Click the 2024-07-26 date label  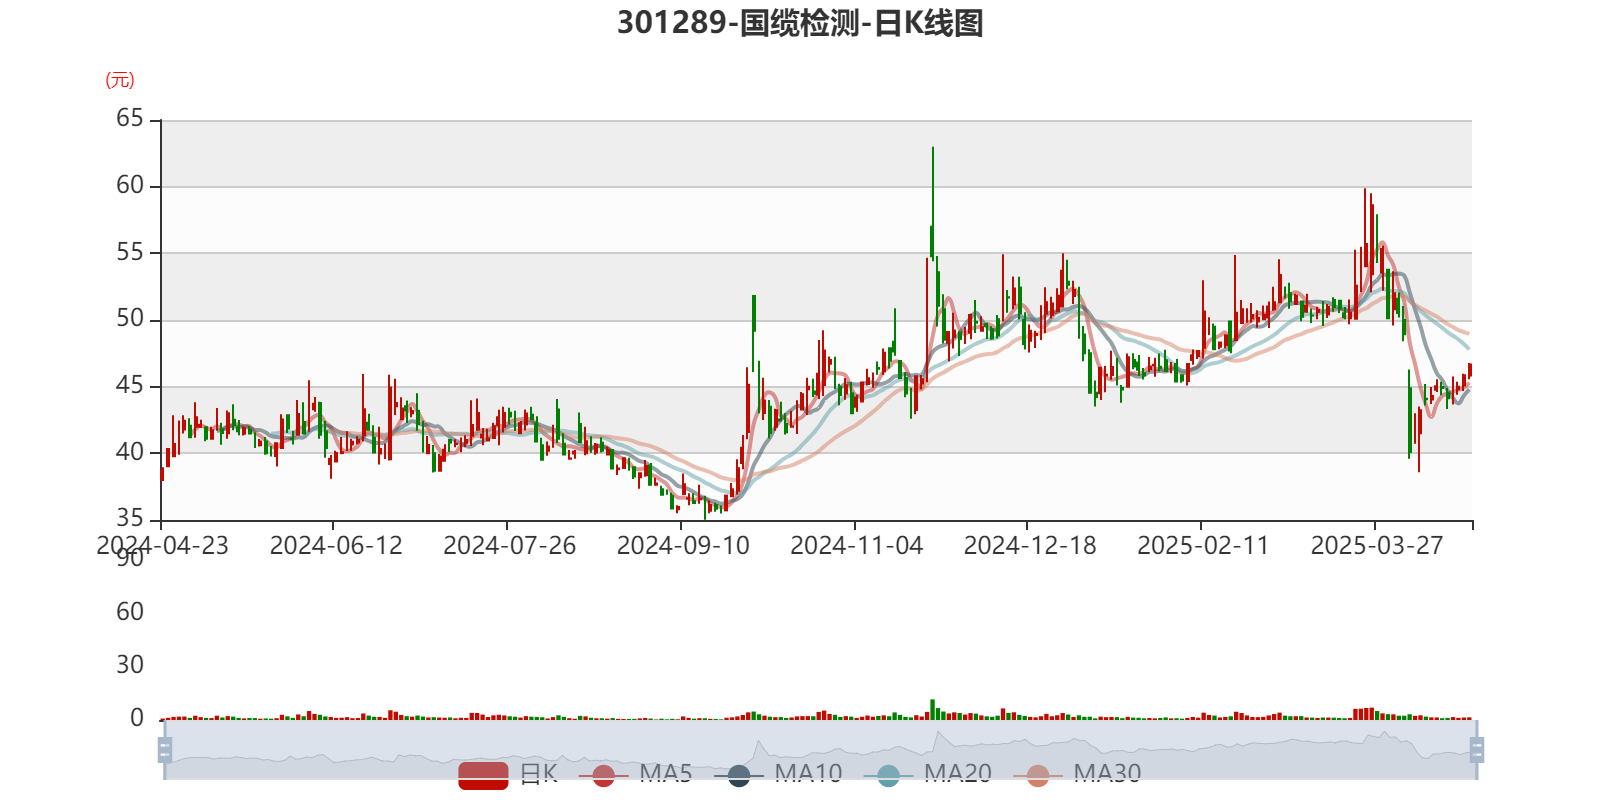click(x=509, y=546)
